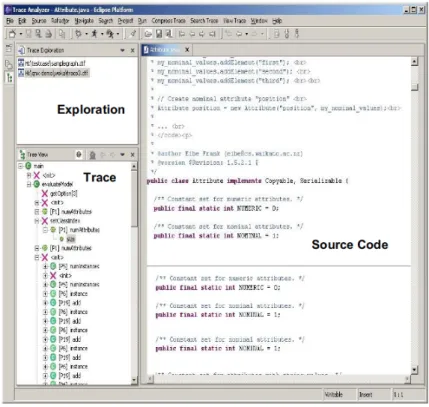The height and width of the screenshot is (407, 429).
Task: Click the Tree View home icon
Action: tap(92, 155)
